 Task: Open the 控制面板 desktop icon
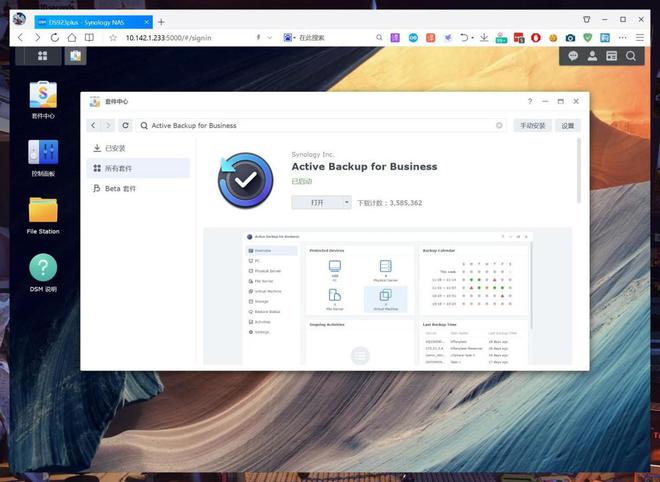(43, 153)
